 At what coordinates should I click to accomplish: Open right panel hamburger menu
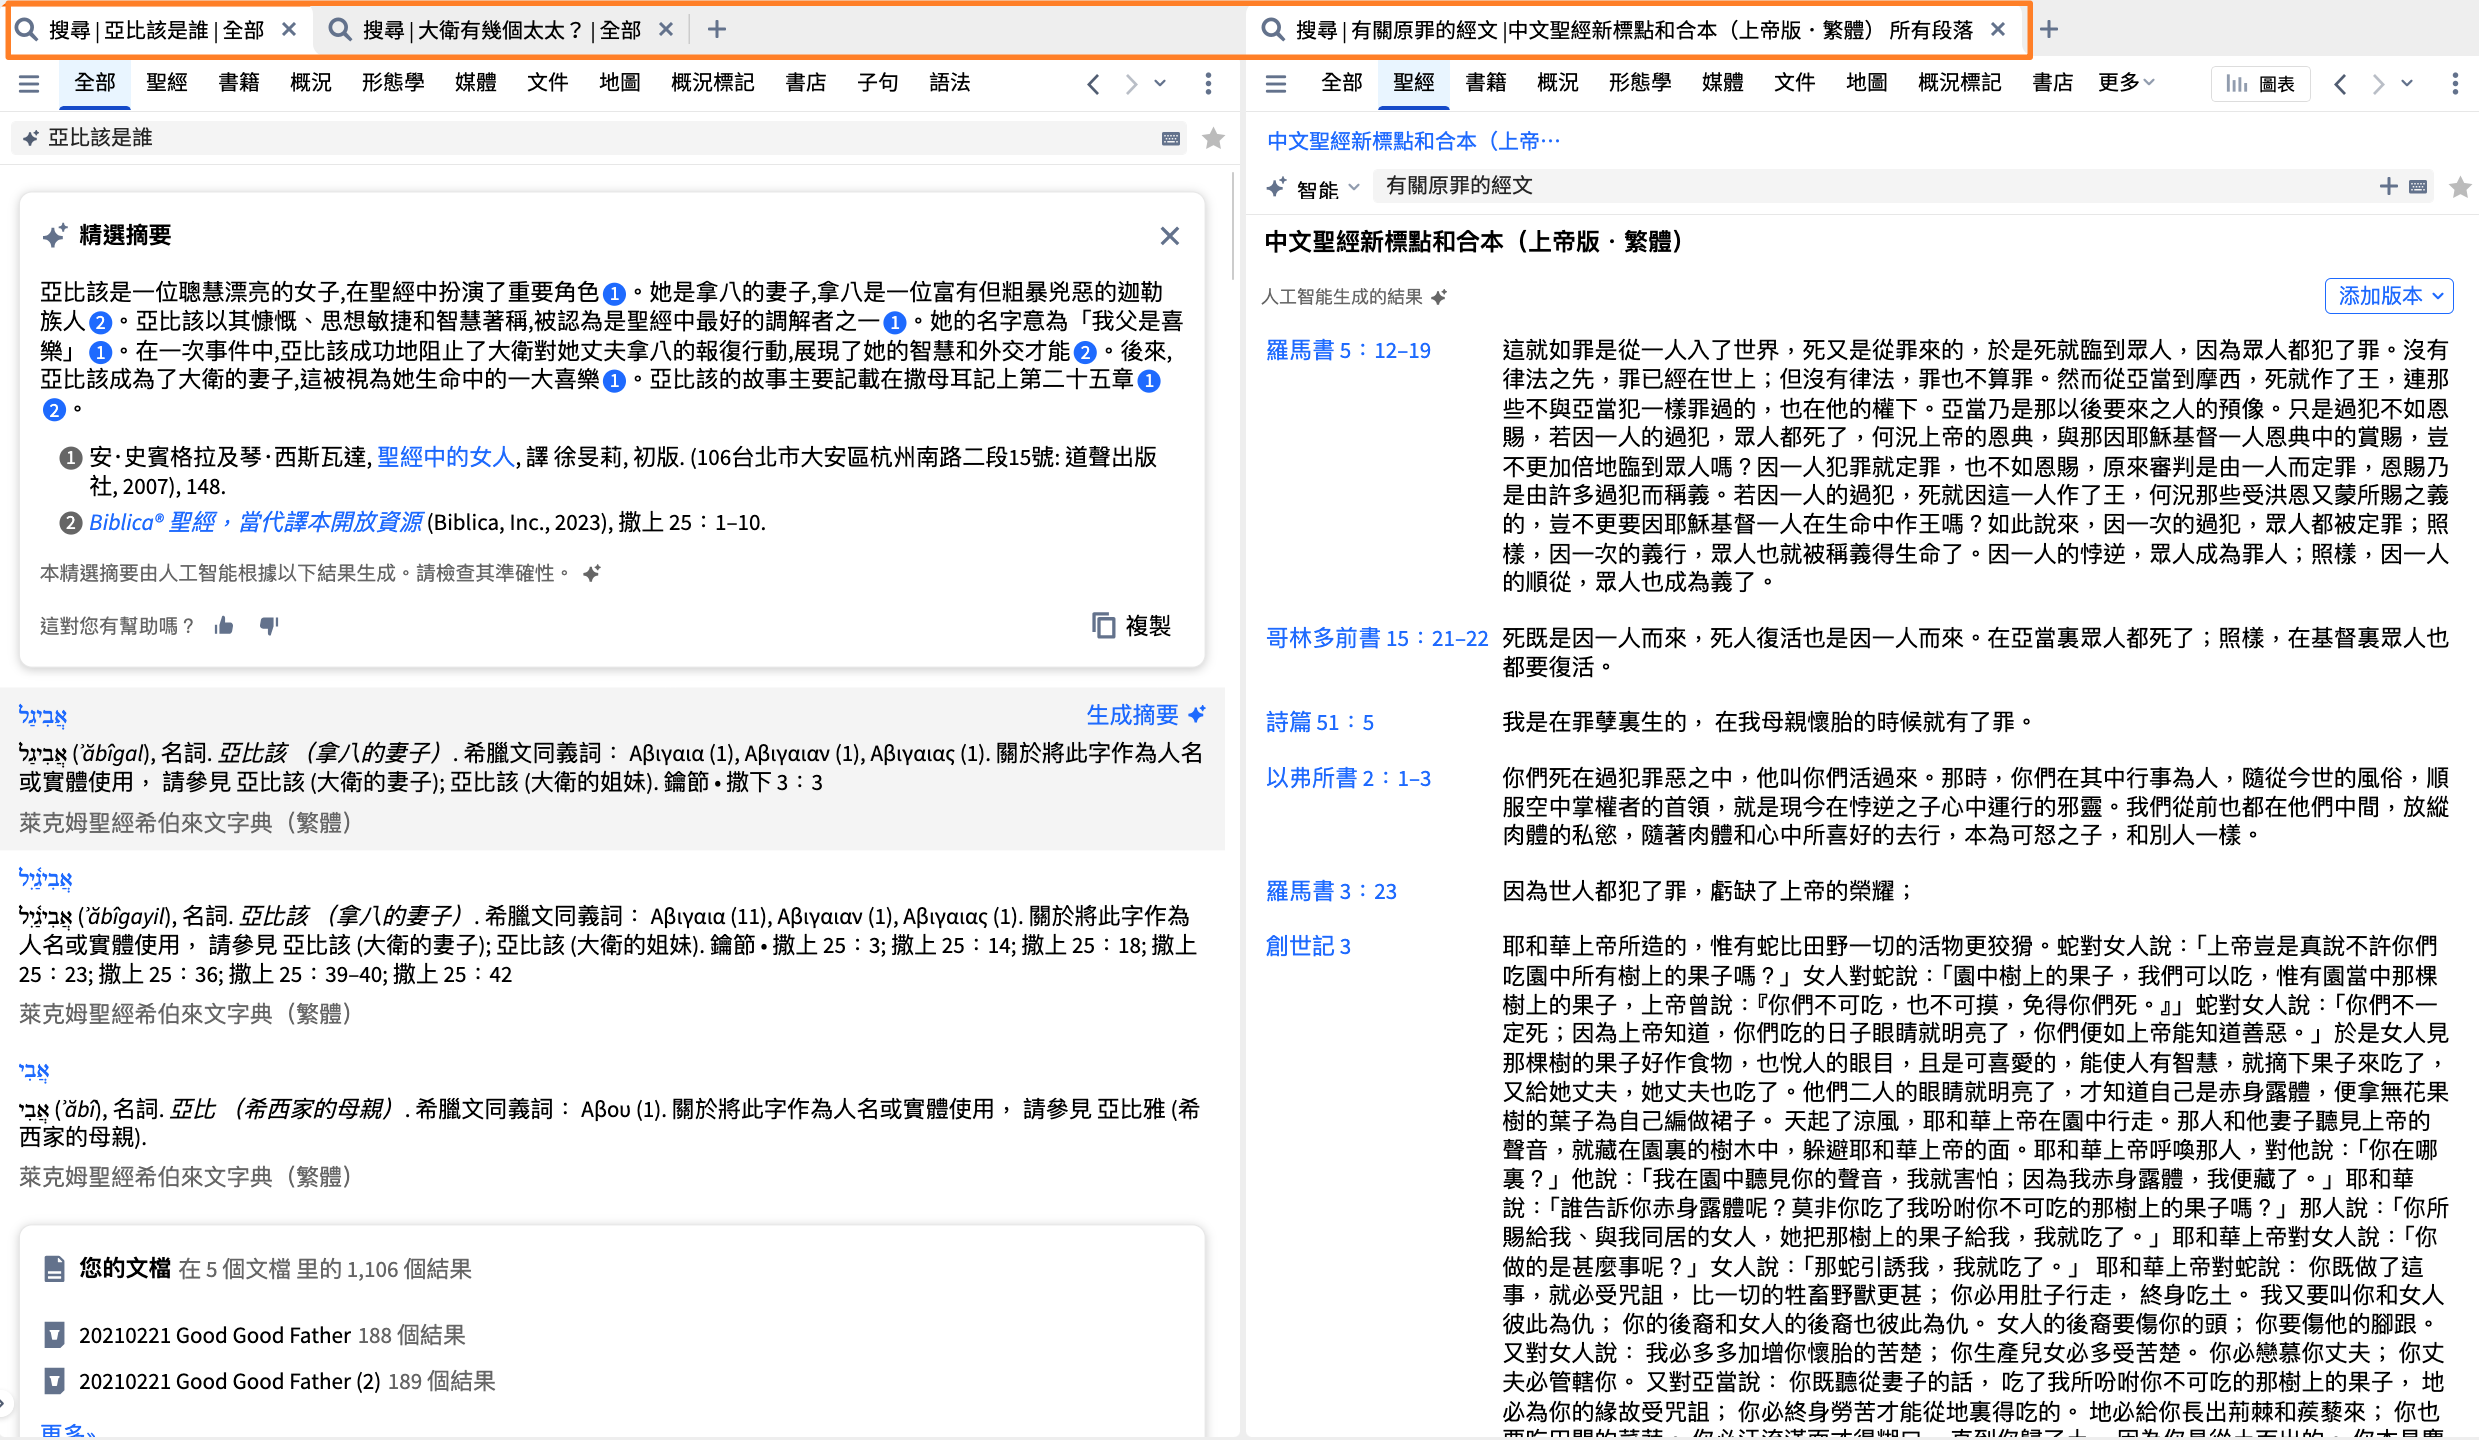pos(1276,84)
